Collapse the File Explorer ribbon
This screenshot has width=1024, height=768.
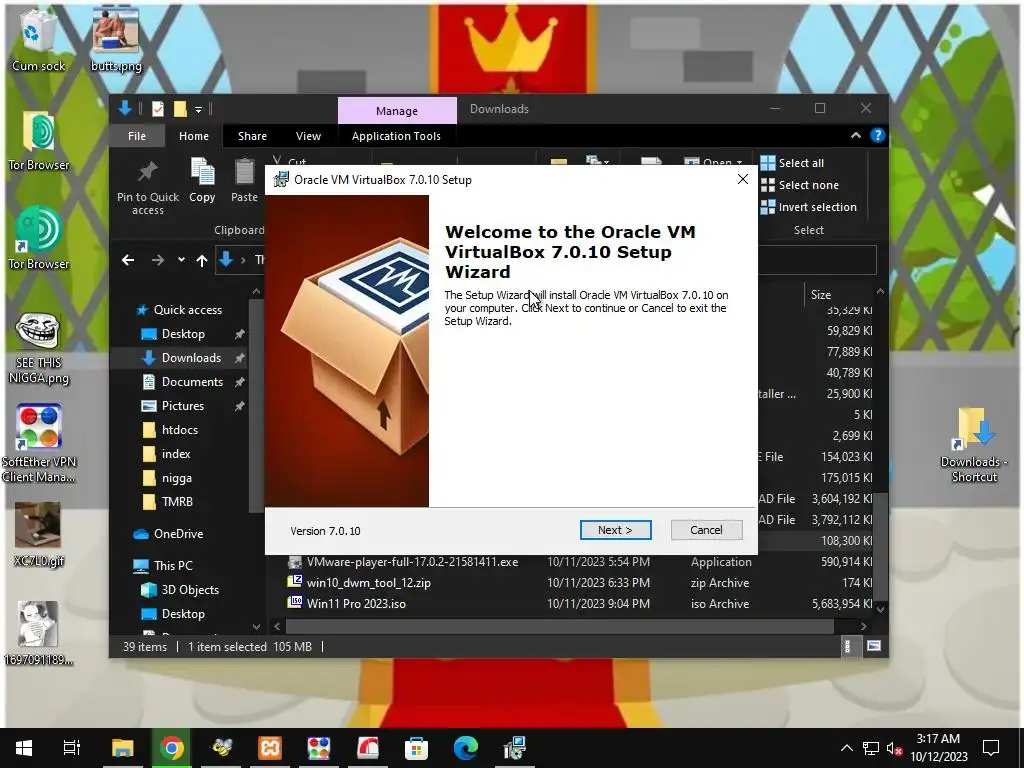click(856, 136)
